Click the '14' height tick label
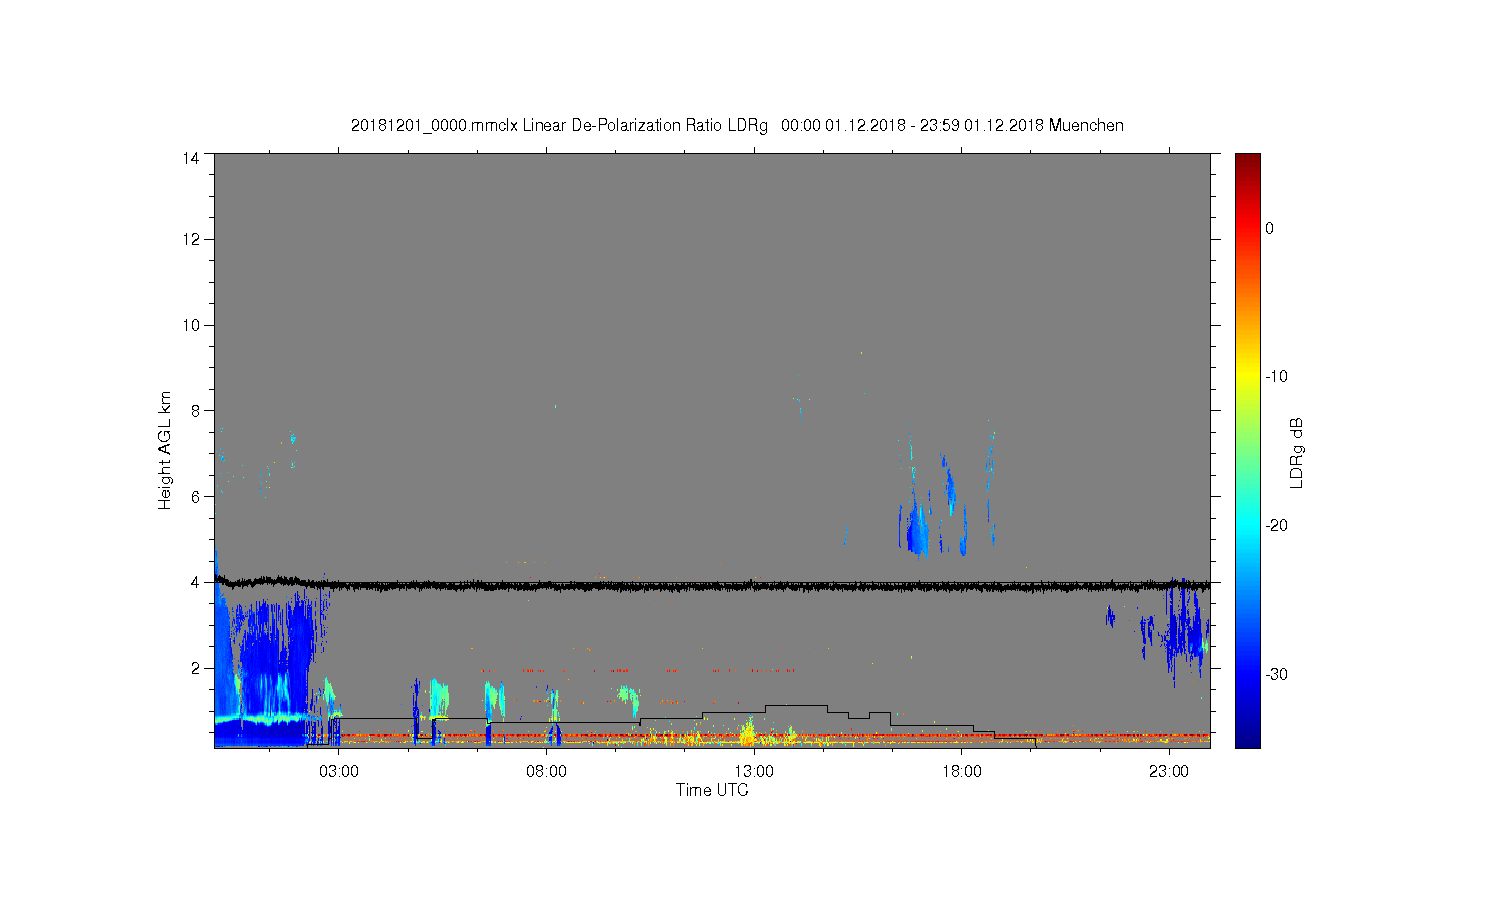Image resolution: width=1500 pixels, height=900 pixels. point(191,158)
